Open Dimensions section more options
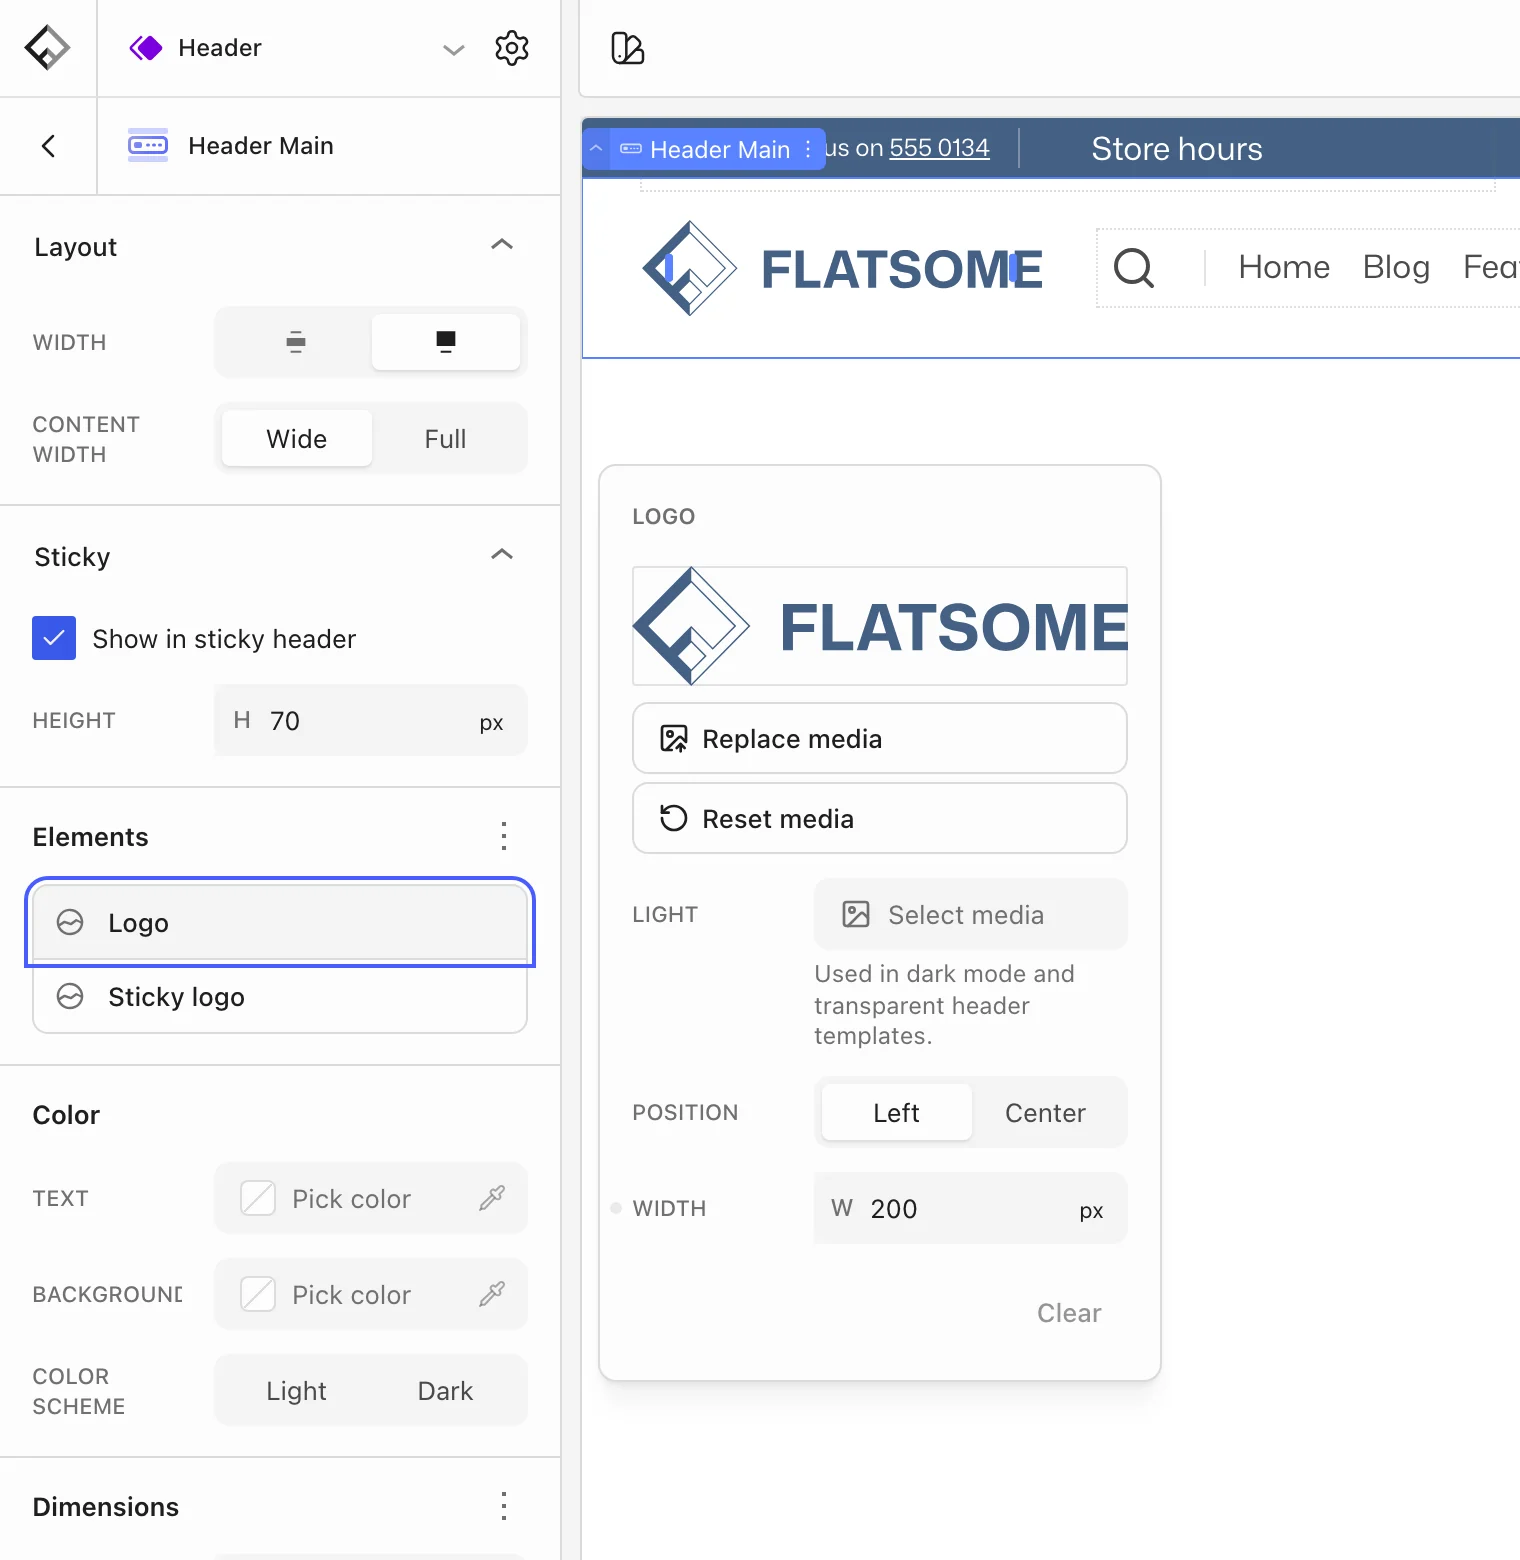 click(x=504, y=1506)
